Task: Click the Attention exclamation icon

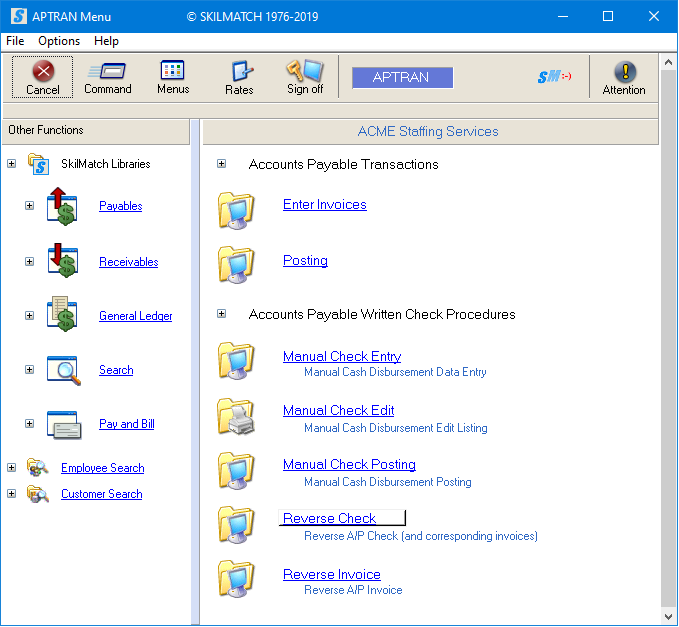Action: [x=625, y=71]
